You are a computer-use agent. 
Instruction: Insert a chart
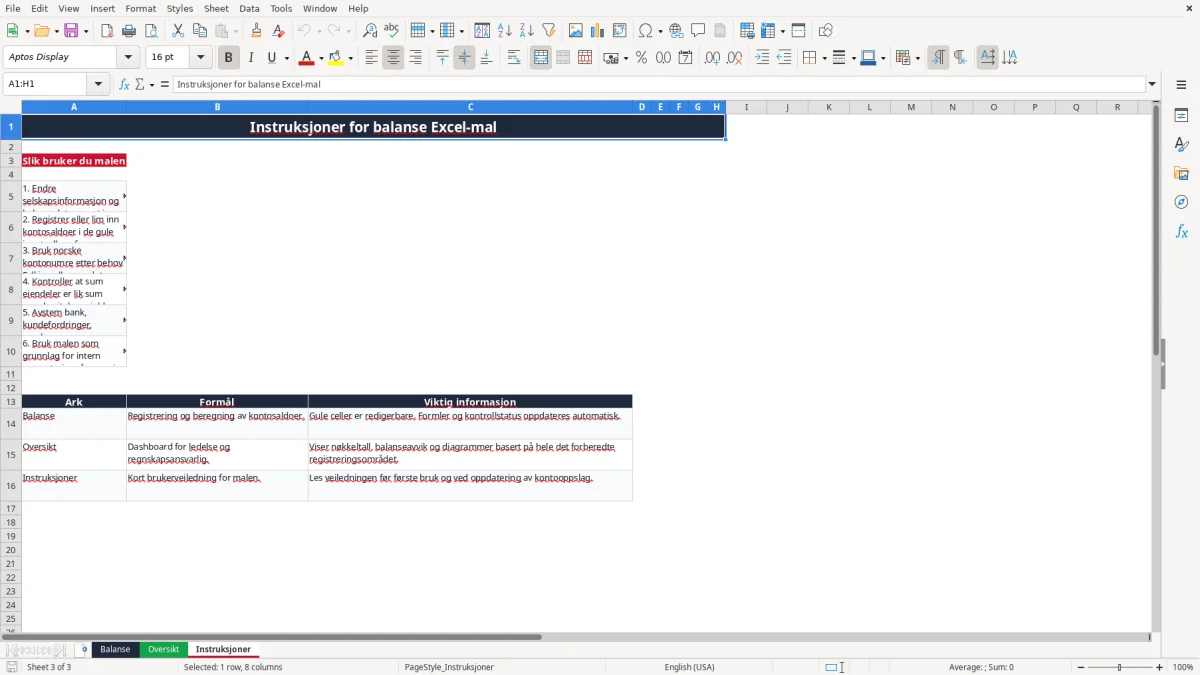pyautogui.click(x=598, y=31)
